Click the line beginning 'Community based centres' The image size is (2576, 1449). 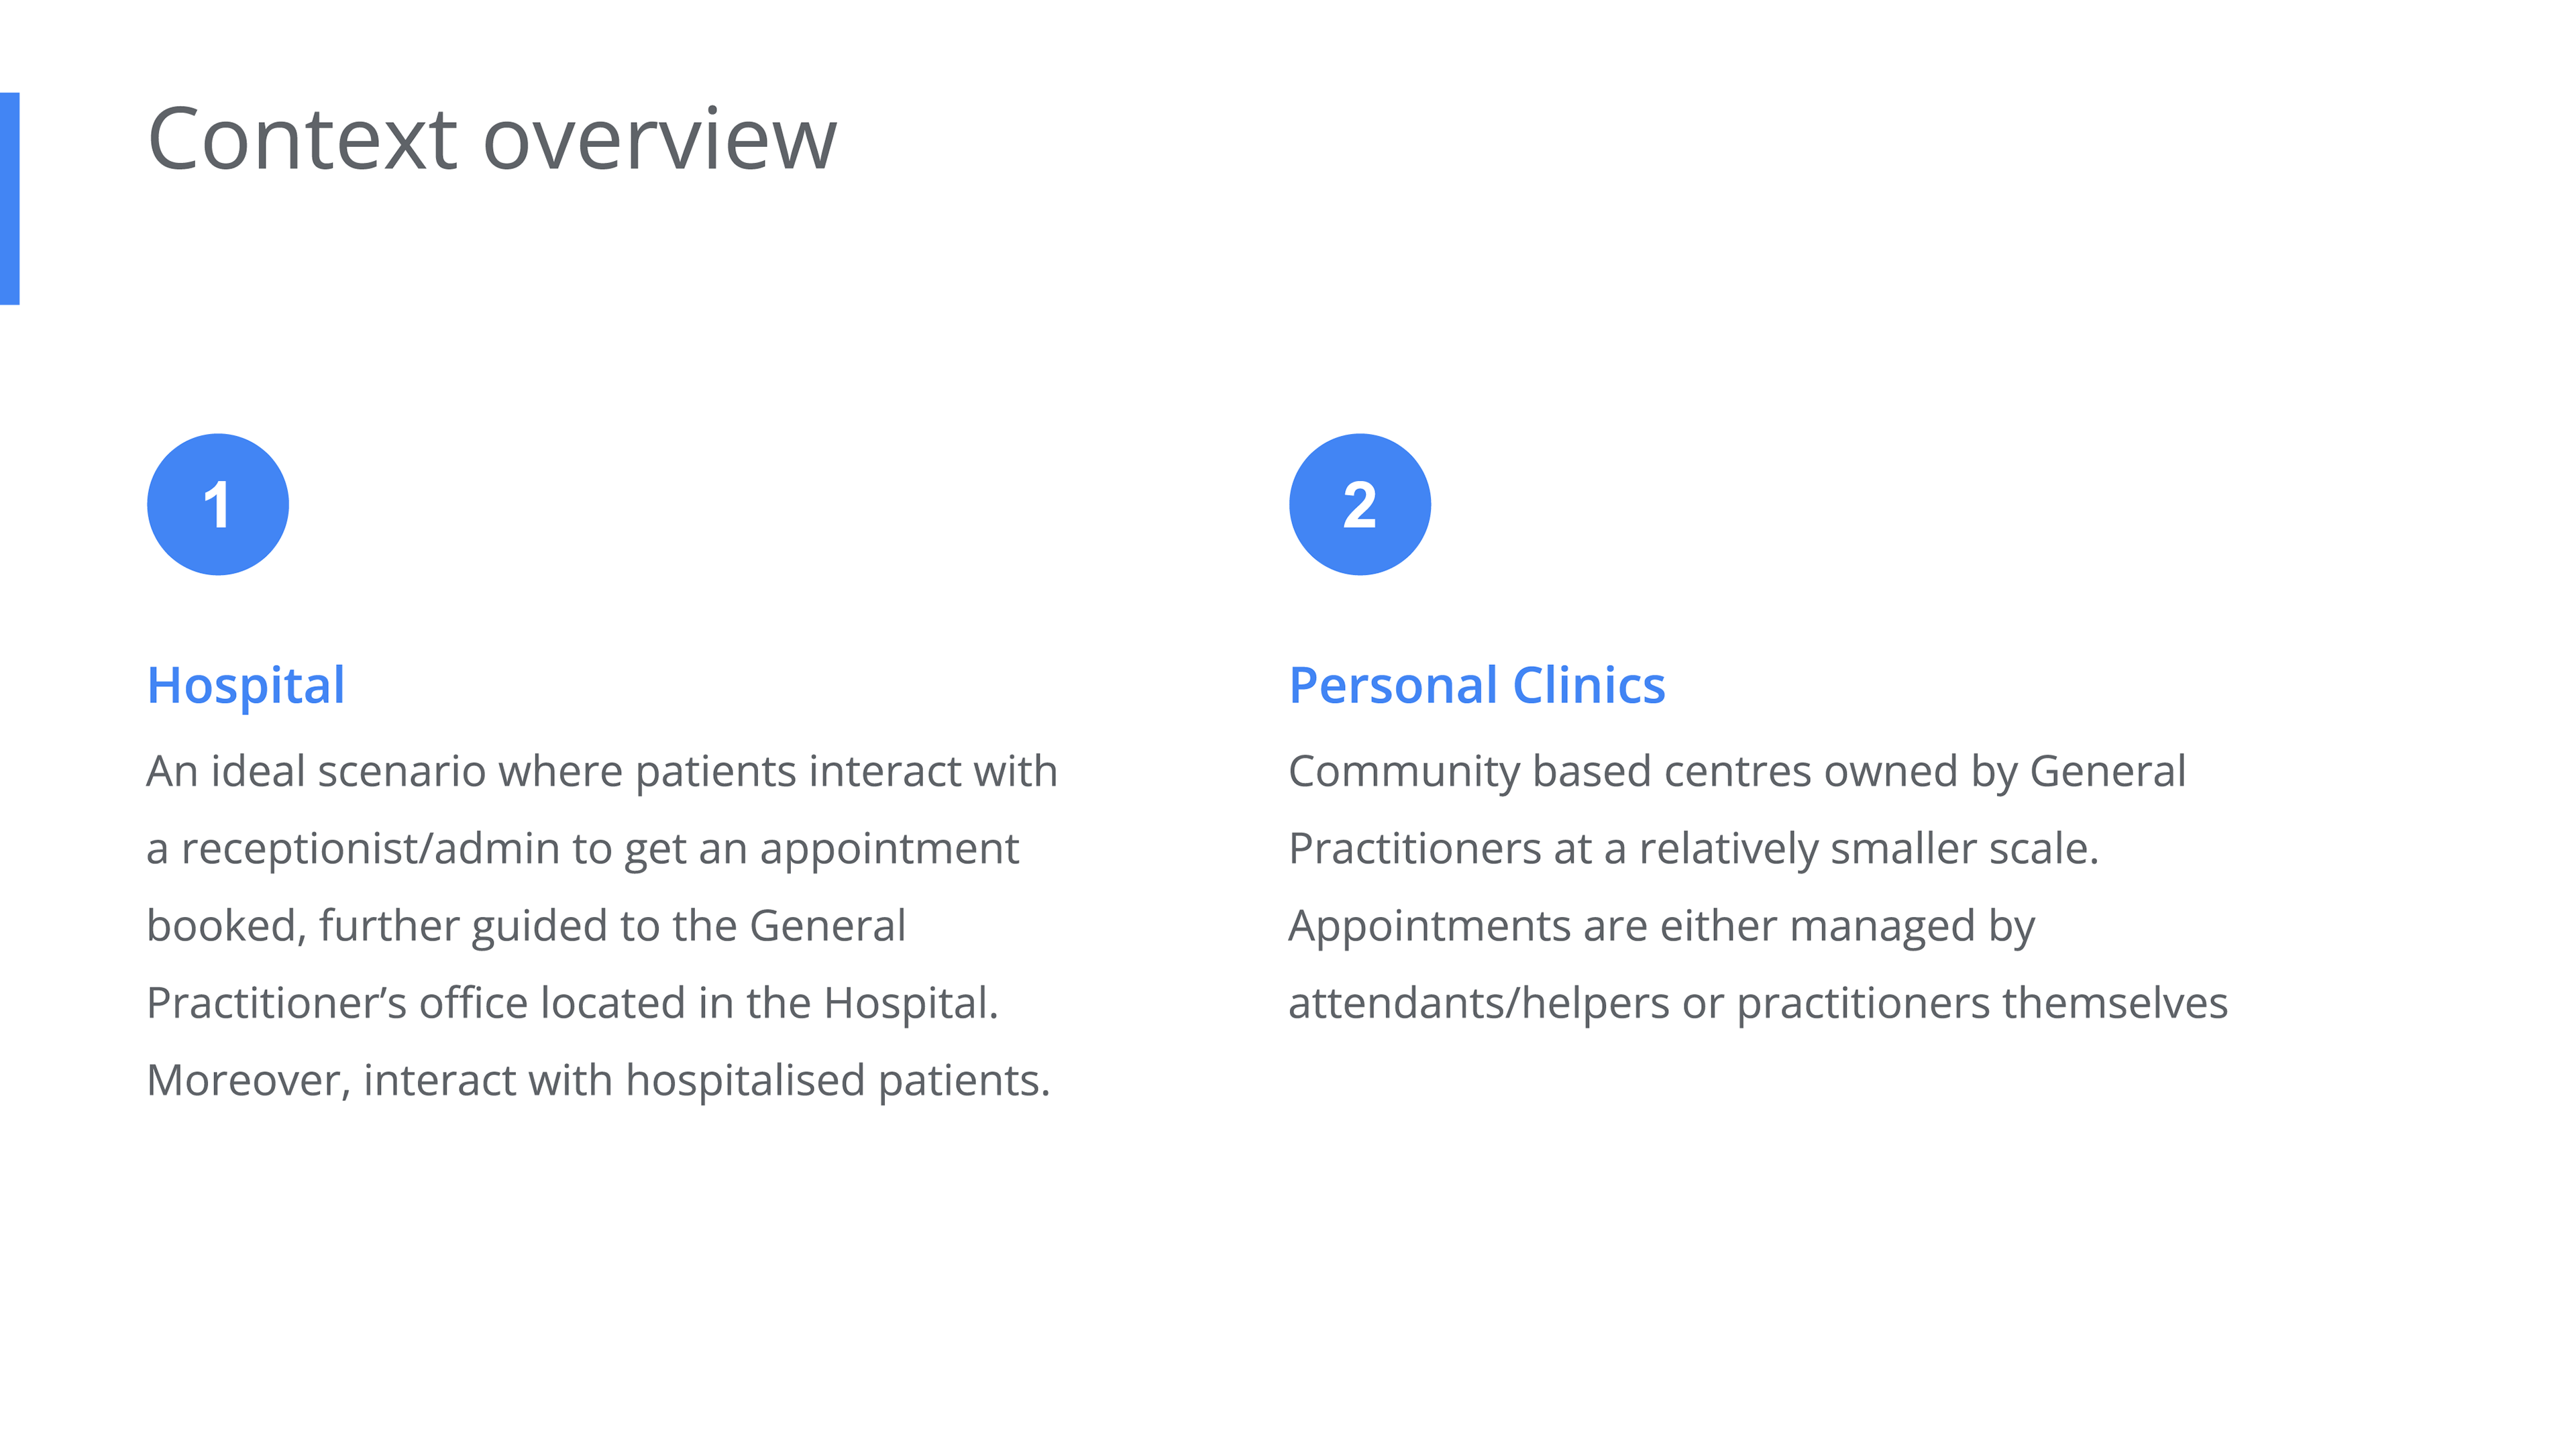point(1737,771)
